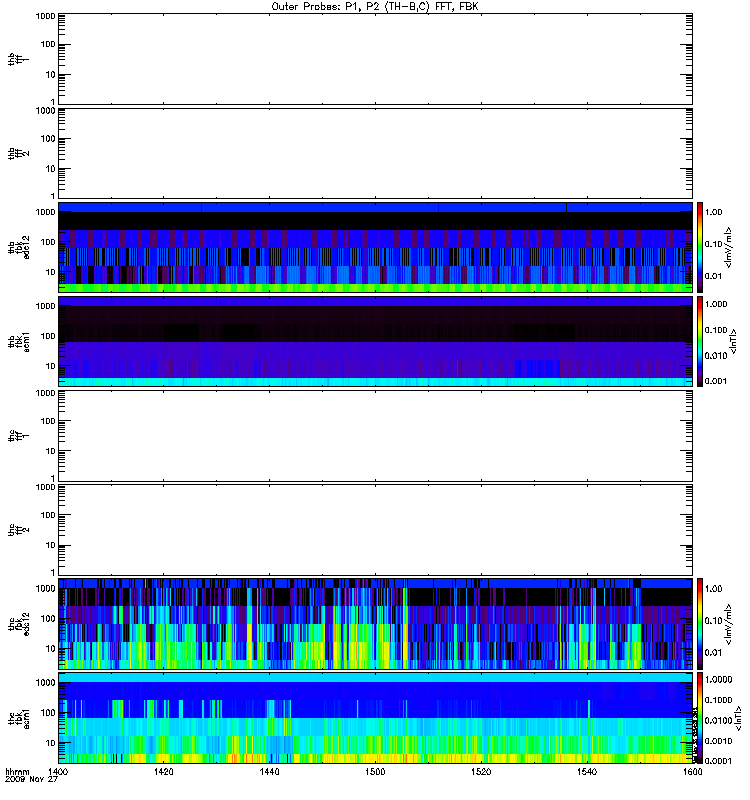The image size is (750, 800).
Task: Click the first empty thc panel labeled 1
Action: point(375,436)
